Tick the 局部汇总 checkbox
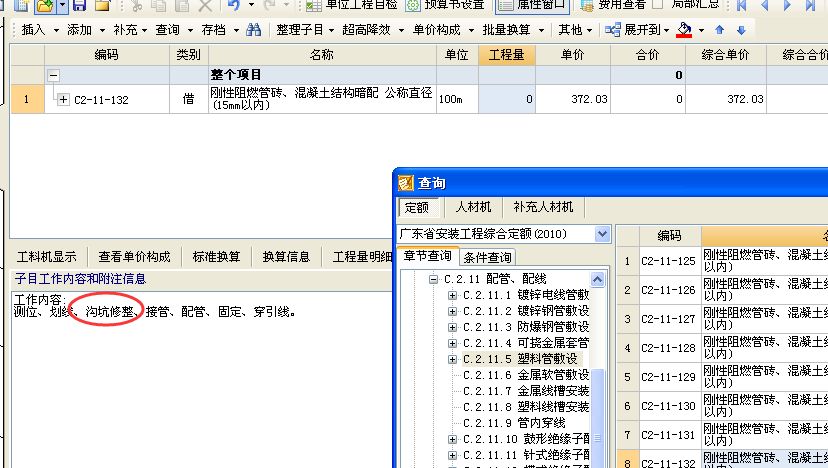Screen dimensions: 828x468 [x=658, y=5]
